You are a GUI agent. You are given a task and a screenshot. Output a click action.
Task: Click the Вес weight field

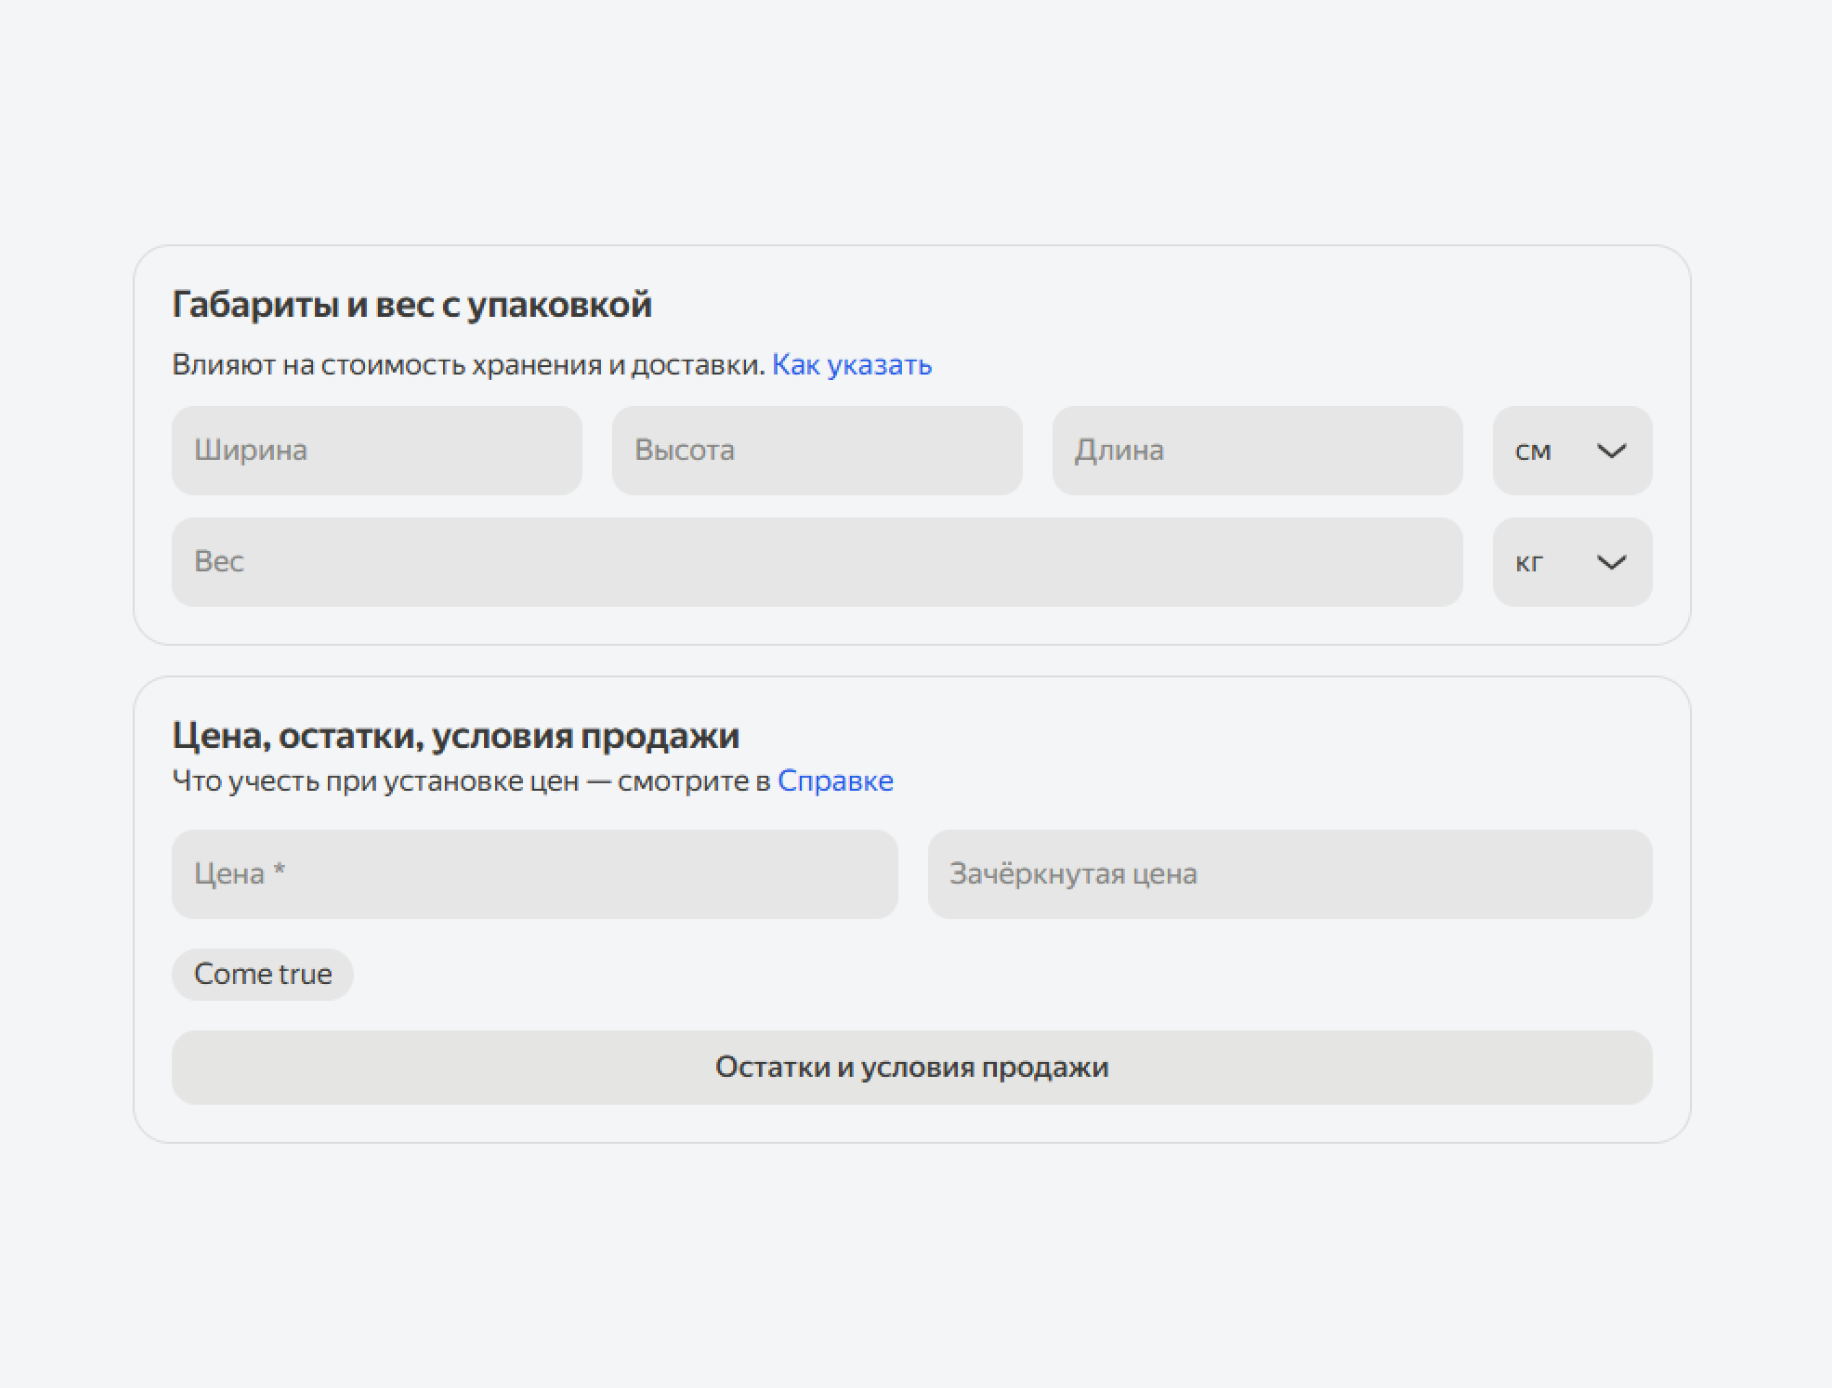816,562
